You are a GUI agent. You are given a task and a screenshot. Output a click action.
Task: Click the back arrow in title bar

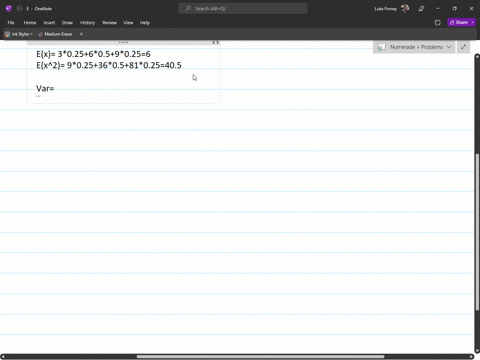point(19,9)
